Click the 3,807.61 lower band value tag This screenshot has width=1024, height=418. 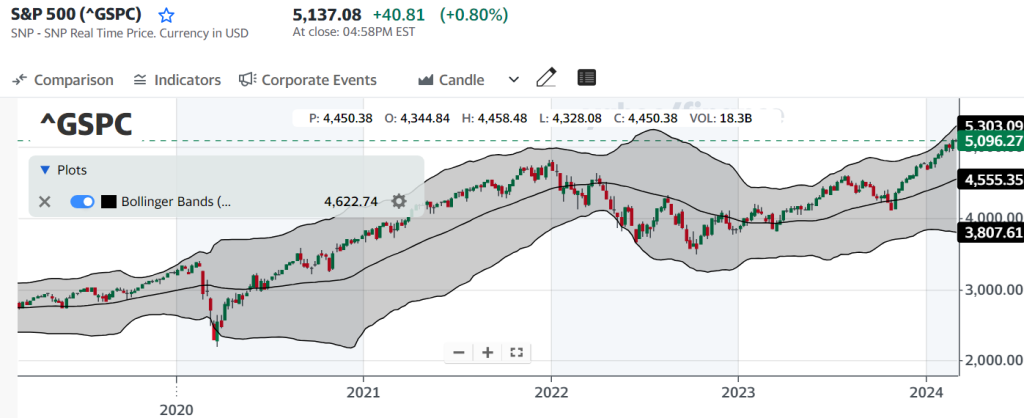991,232
